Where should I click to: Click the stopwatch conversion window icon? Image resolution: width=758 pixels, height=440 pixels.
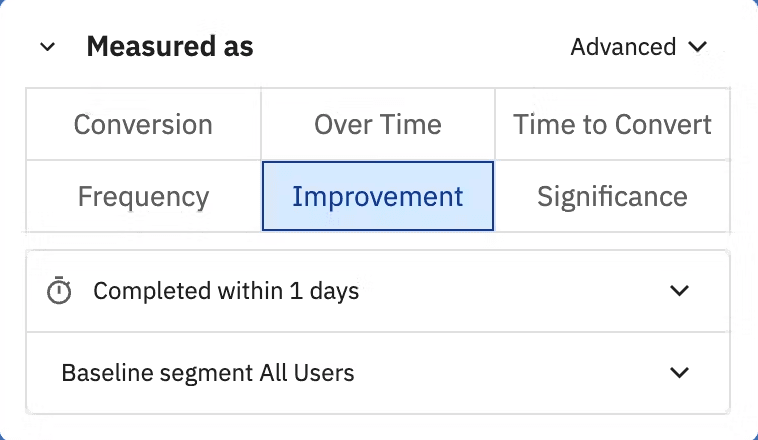point(59,290)
